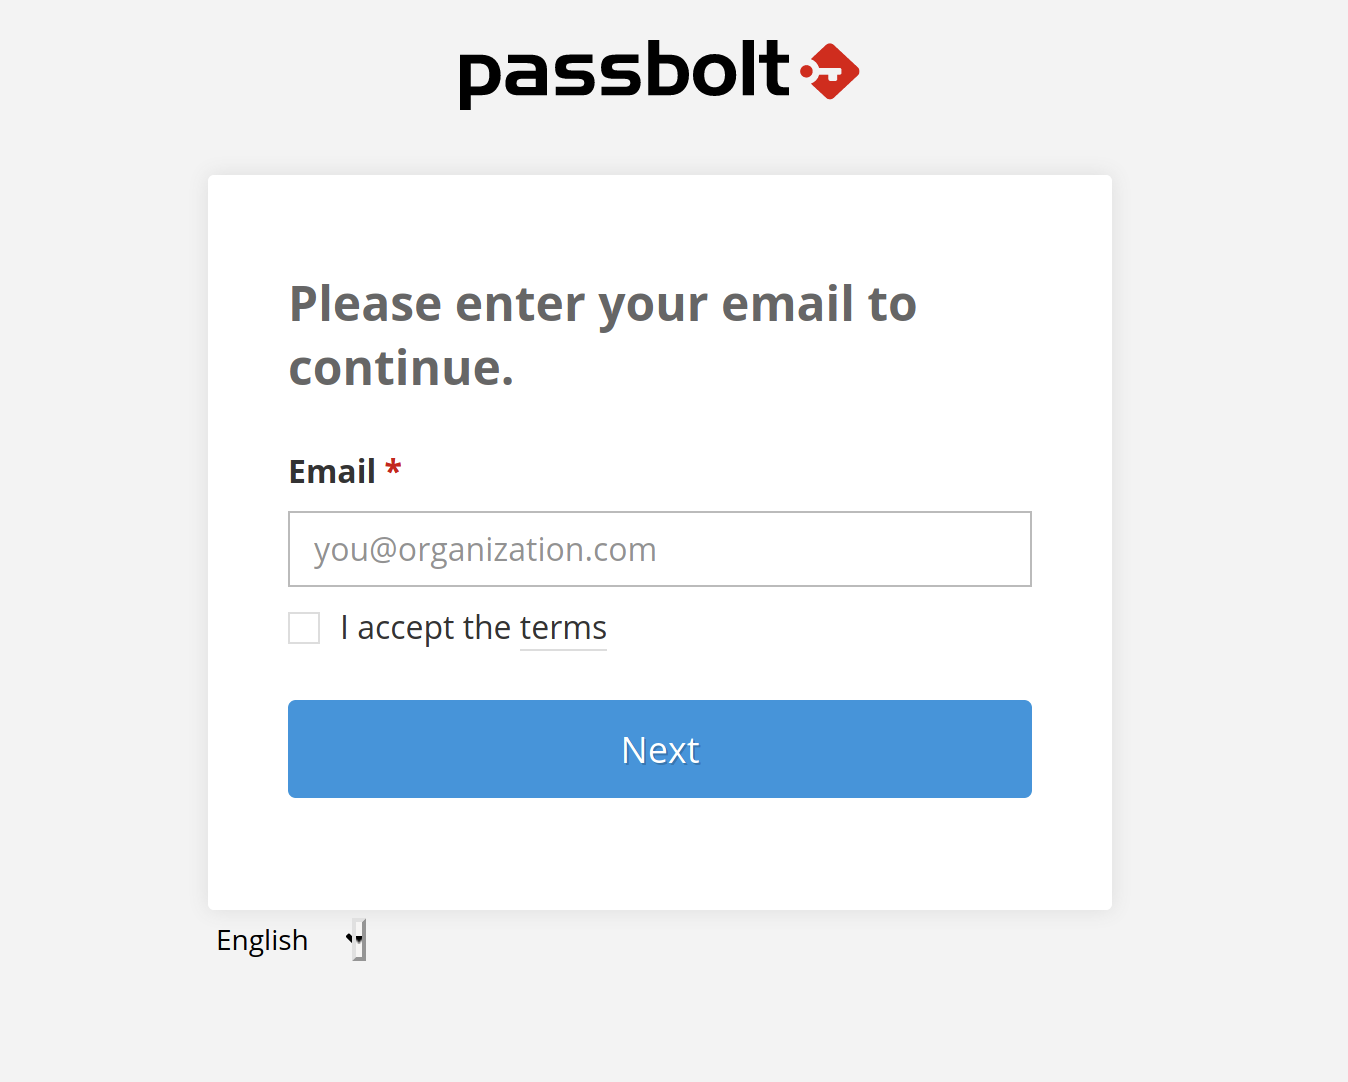Image resolution: width=1348 pixels, height=1082 pixels.
Task: Click the red required asterisk beside Email
Action: click(393, 468)
